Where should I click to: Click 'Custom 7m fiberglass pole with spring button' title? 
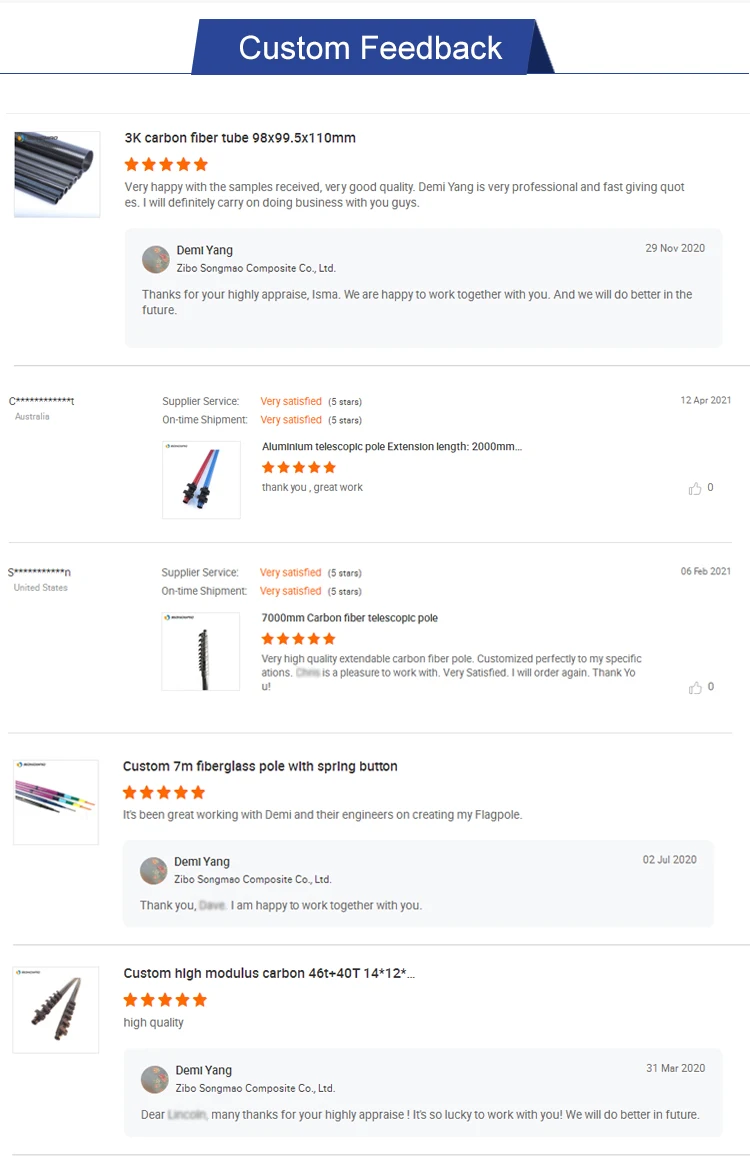click(x=260, y=766)
